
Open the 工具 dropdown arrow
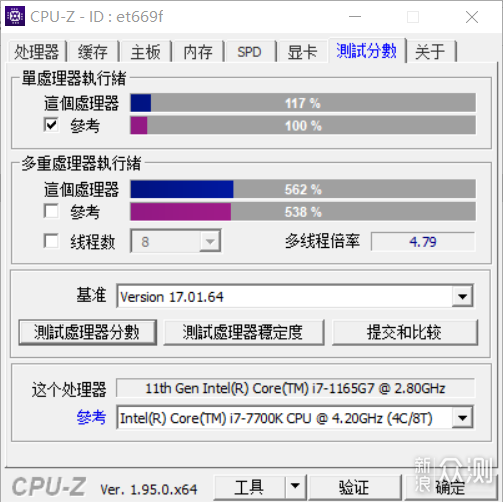click(x=295, y=486)
